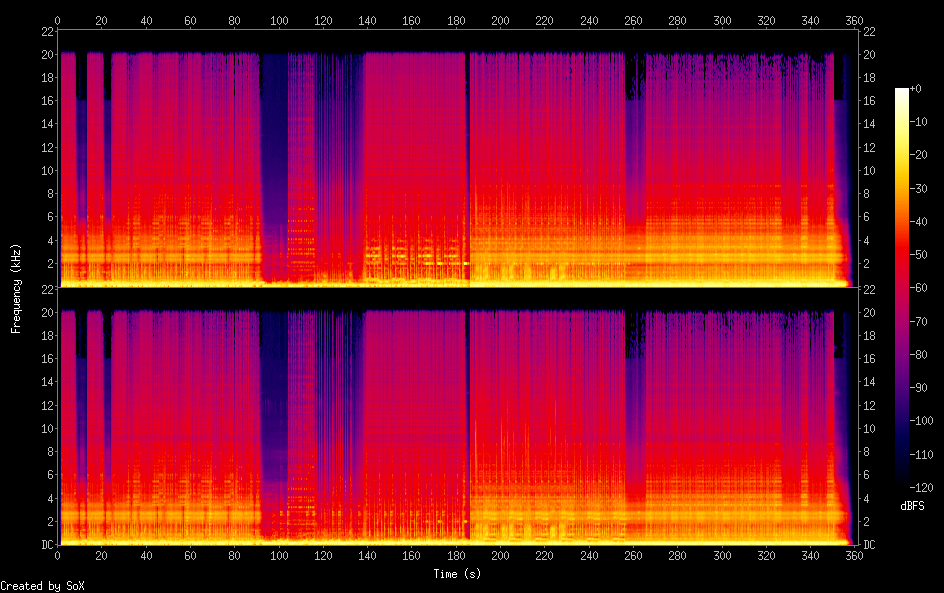Click the 'Created by SoX' caption
Screen dimensions: 944x593
(42, 586)
